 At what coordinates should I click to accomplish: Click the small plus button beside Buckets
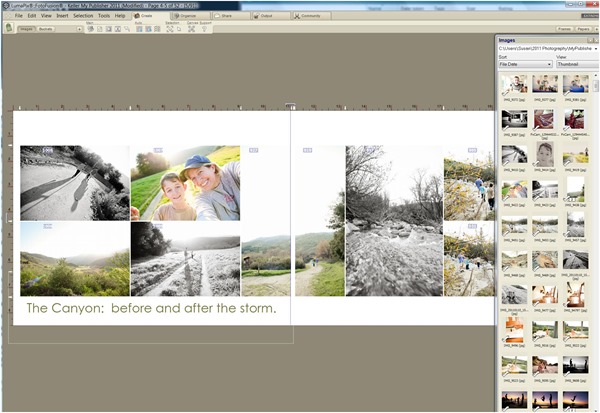pos(79,29)
